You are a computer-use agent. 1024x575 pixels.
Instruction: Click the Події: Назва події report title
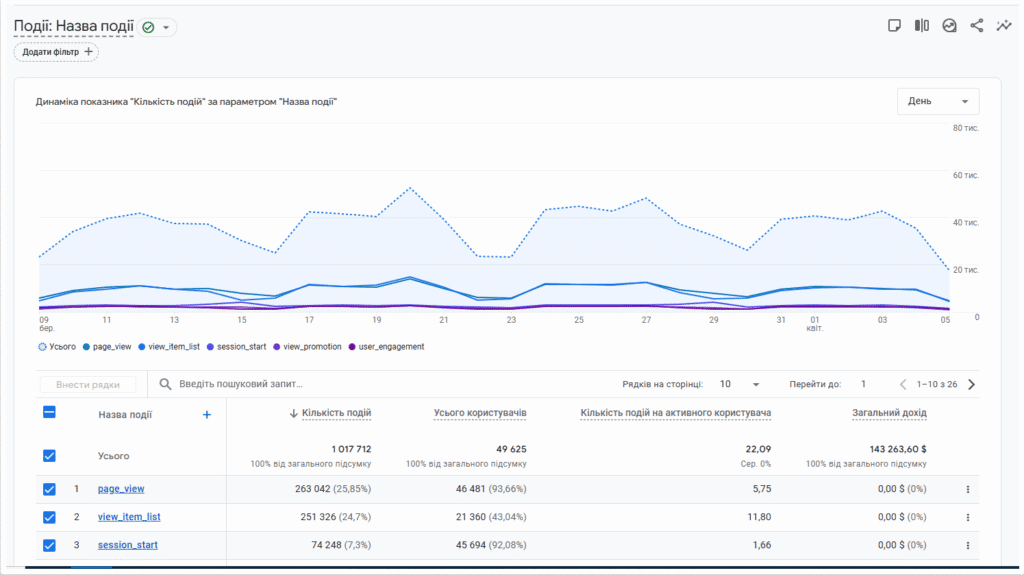[74, 26]
